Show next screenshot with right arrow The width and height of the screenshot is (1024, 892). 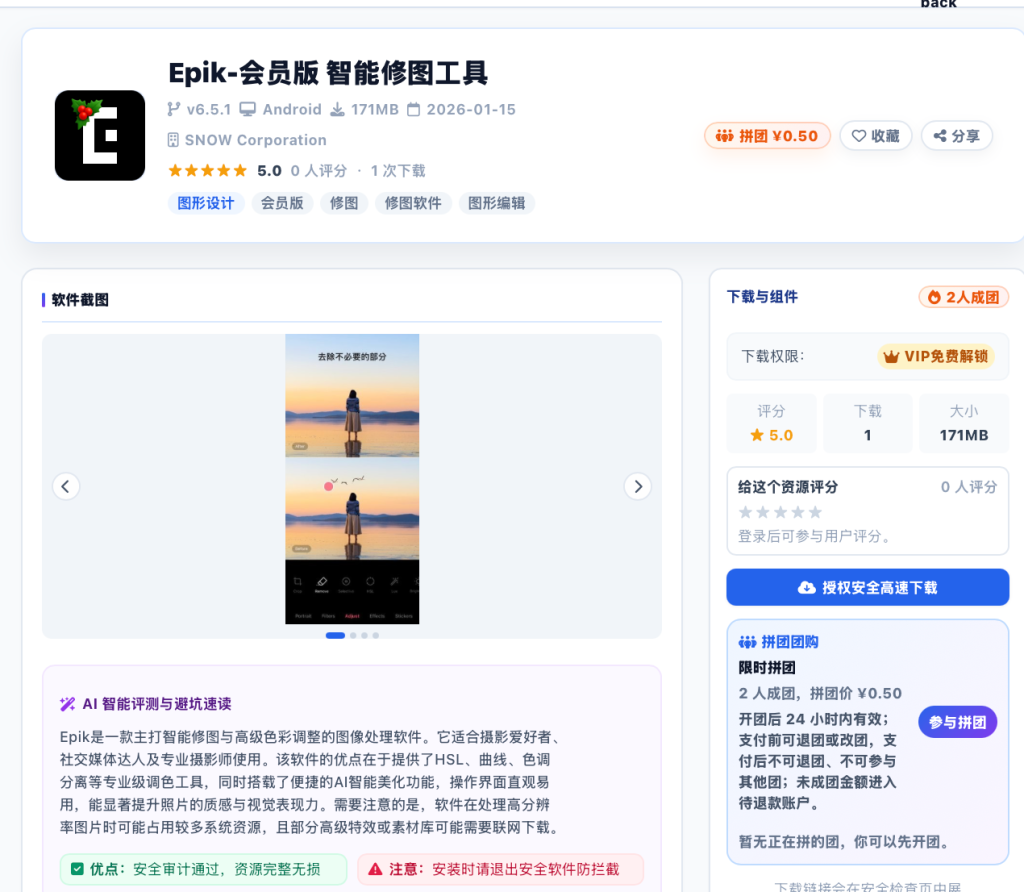[637, 486]
